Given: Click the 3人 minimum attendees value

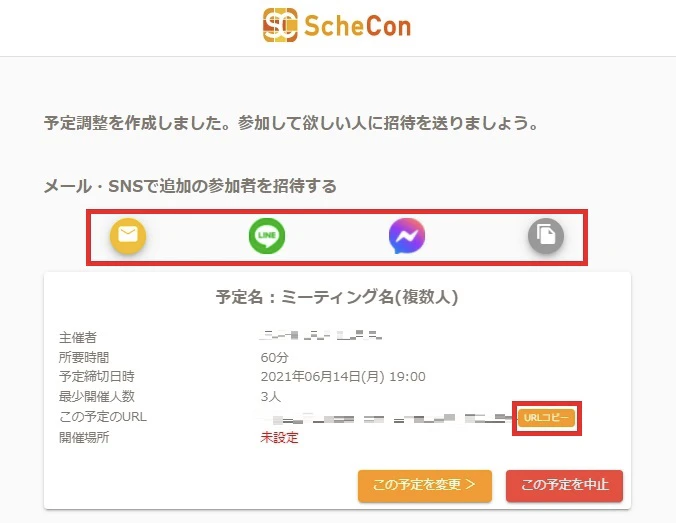Looking at the screenshot, I should [x=271, y=397].
